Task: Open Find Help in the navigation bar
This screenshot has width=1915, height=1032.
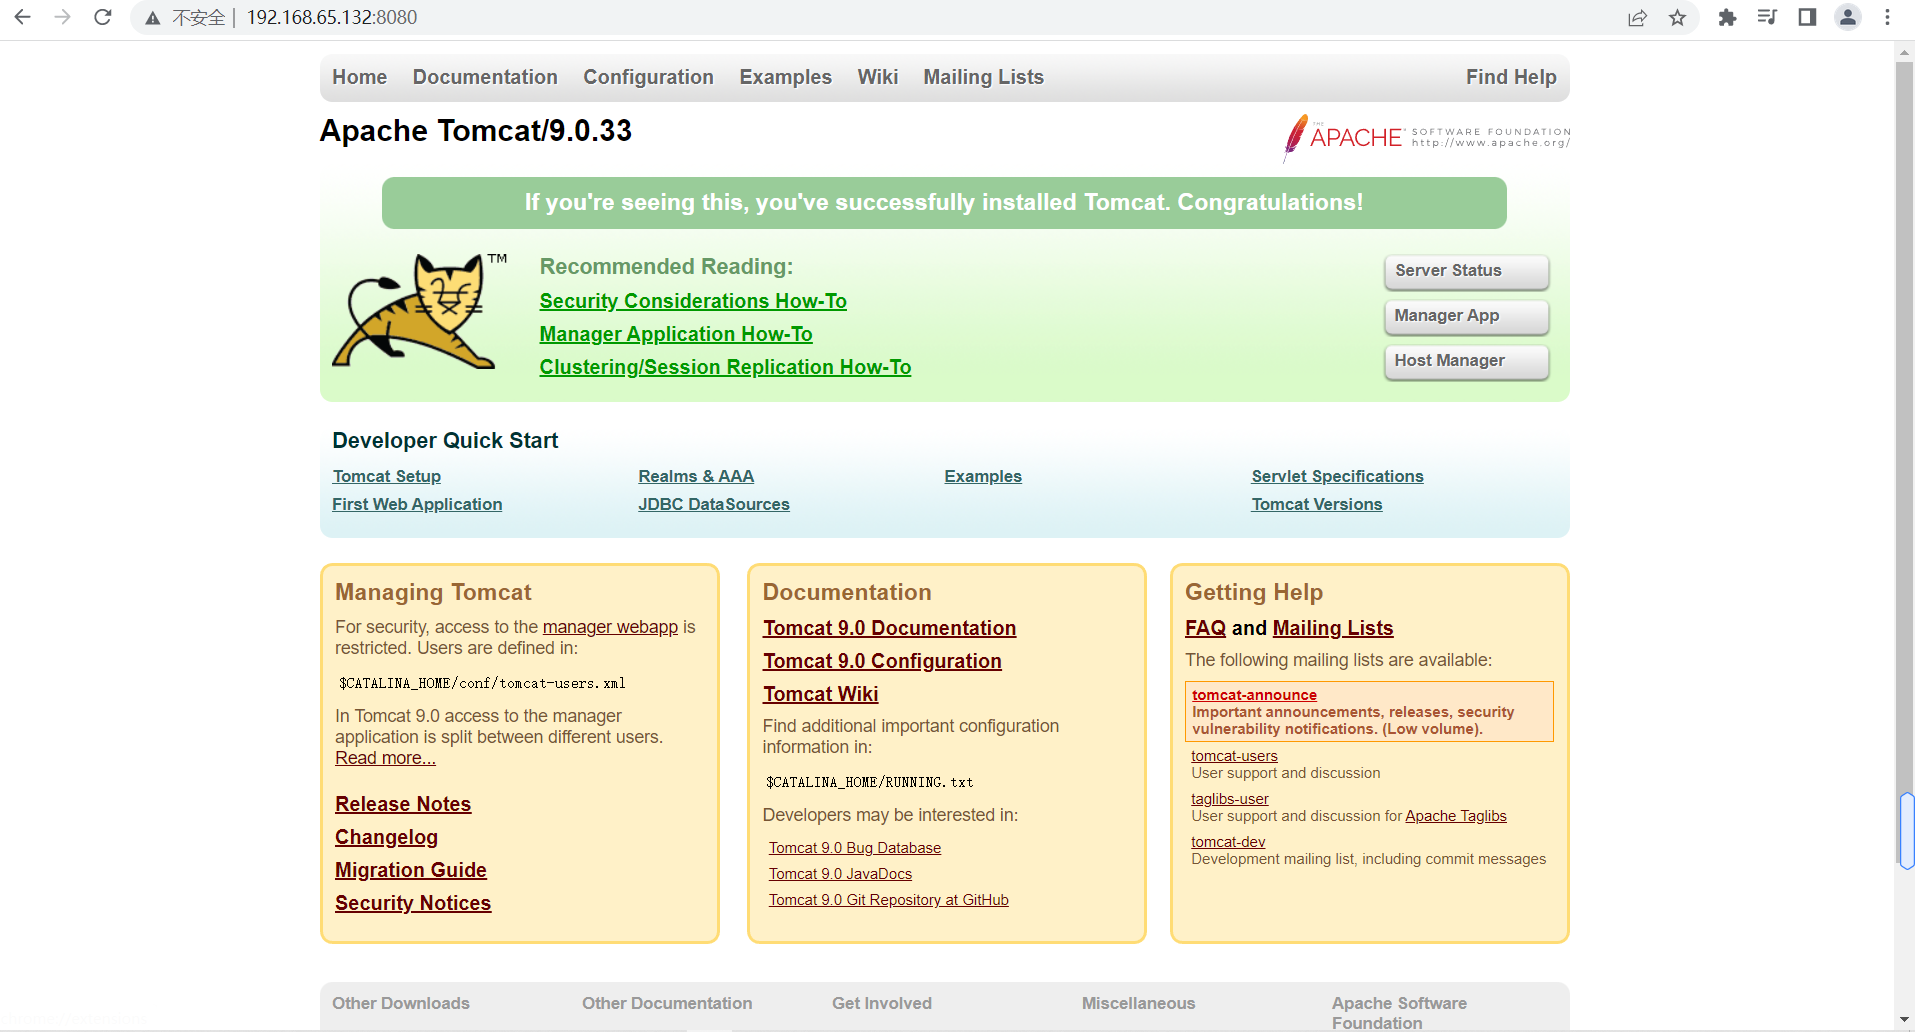Action: (x=1511, y=77)
